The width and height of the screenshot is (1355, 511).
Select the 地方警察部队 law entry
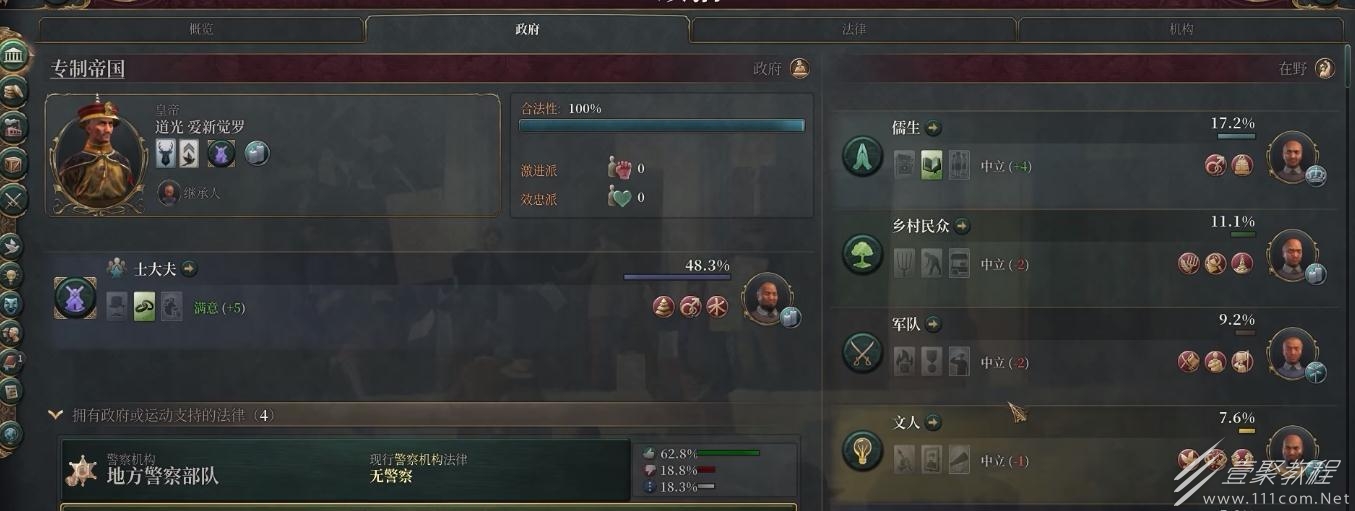coord(345,469)
